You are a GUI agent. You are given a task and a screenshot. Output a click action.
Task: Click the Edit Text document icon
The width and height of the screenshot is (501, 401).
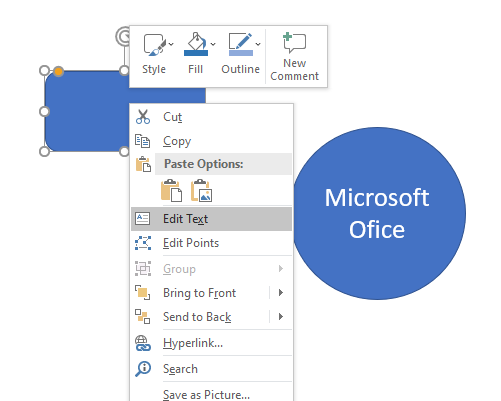click(143, 219)
